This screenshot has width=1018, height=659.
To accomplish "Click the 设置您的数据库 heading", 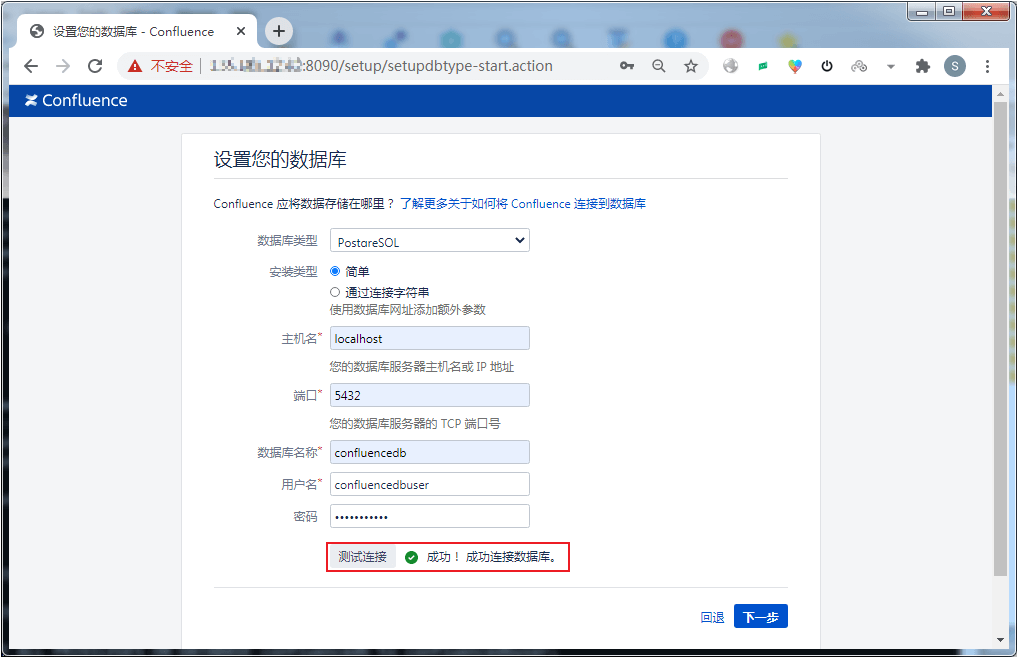I will [280, 159].
